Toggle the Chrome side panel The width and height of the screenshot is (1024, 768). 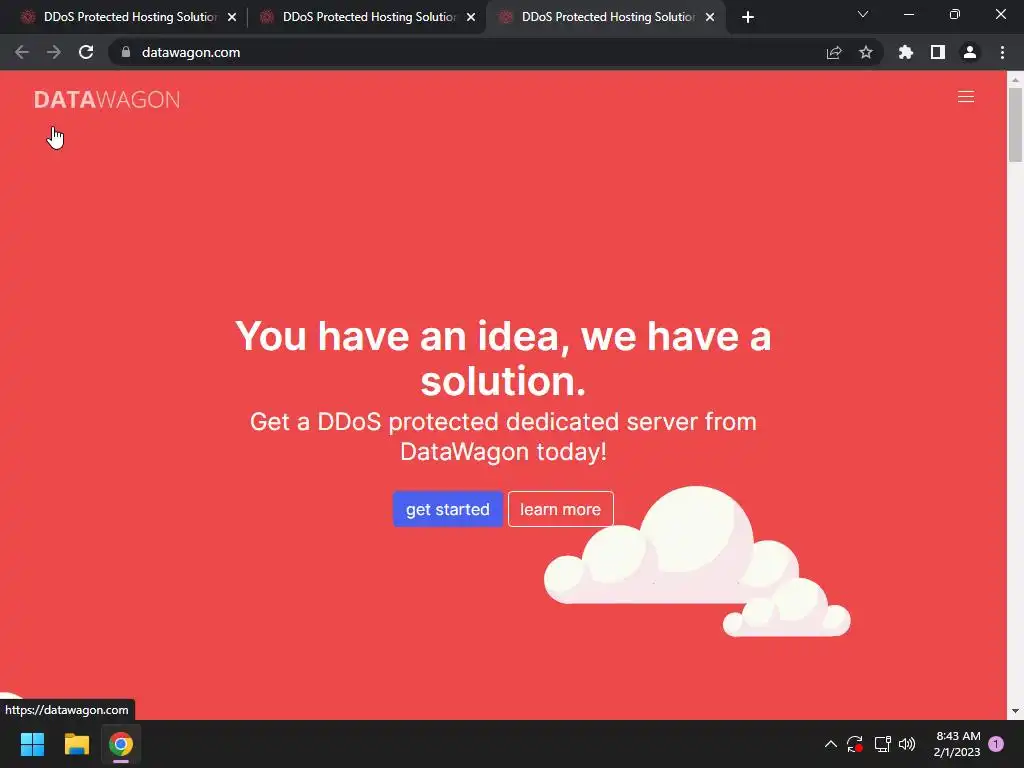click(x=938, y=52)
